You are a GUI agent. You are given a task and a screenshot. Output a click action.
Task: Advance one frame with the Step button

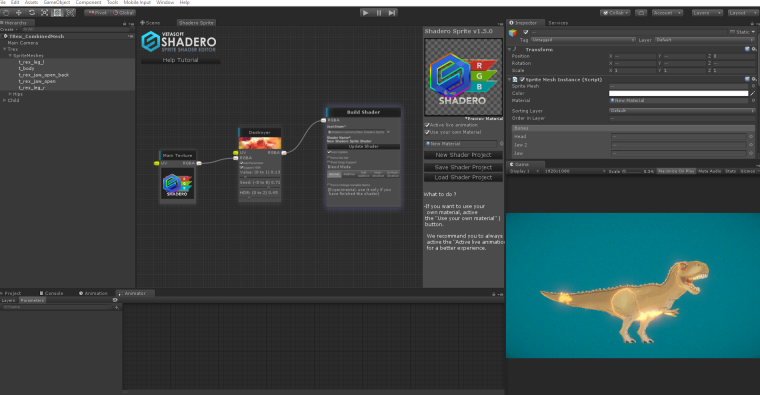(392, 13)
